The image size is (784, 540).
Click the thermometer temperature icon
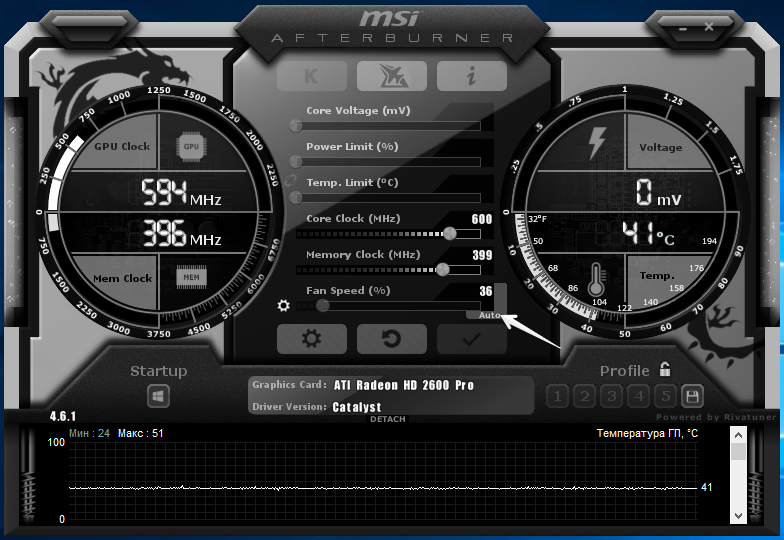(x=596, y=280)
